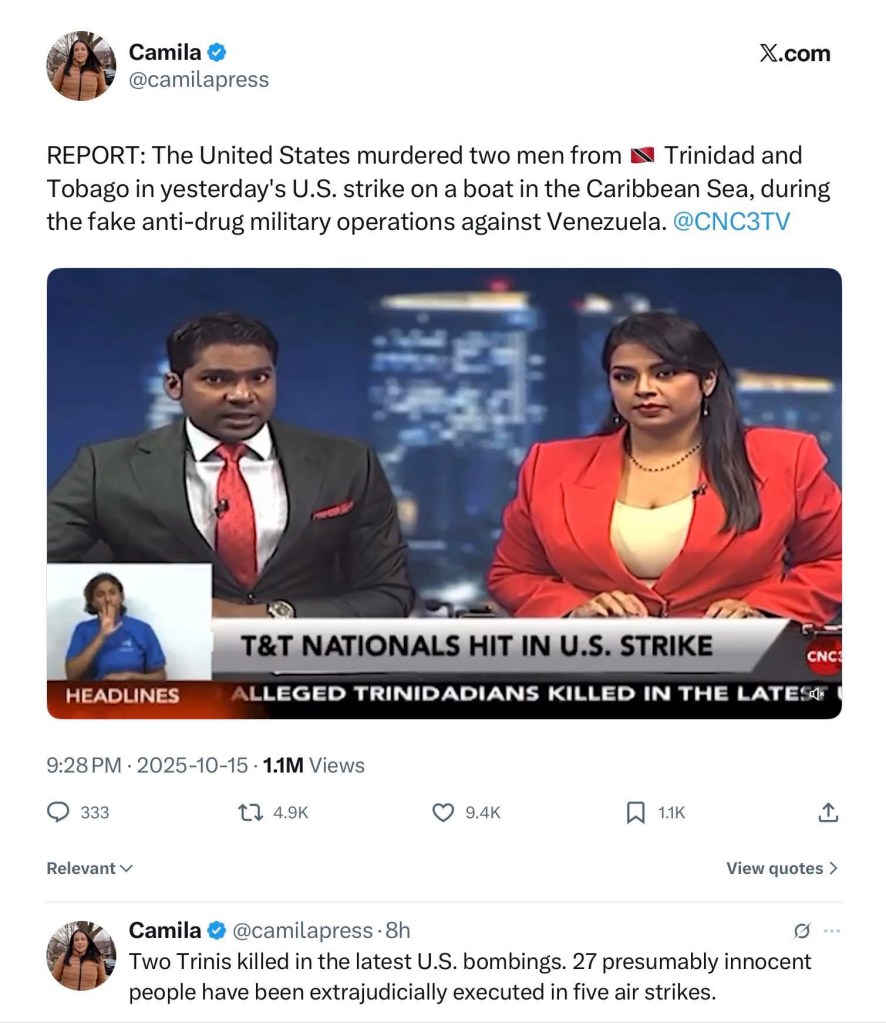The width and height of the screenshot is (886, 1023).
Task: Open the X.com logo link
Action: pyautogui.click(x=795, y=53)
